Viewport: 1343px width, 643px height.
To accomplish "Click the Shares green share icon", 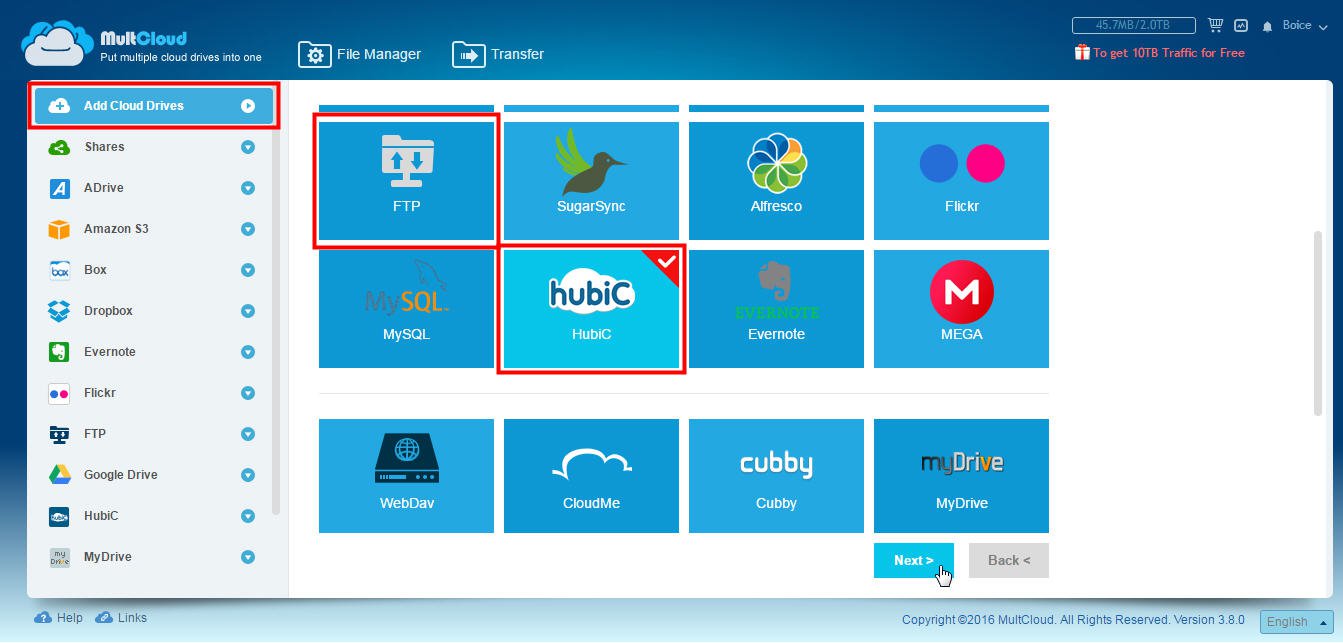I will point(59,147).
